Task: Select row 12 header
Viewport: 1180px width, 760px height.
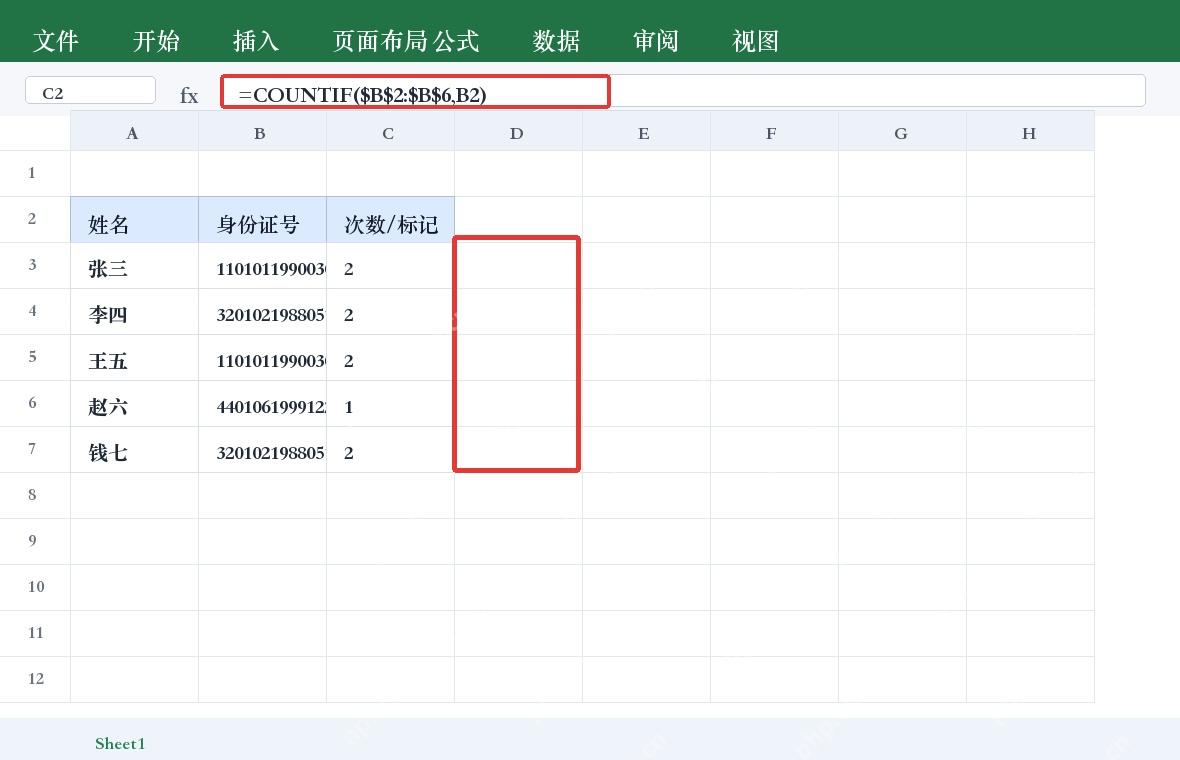Action: pos(35,678)
